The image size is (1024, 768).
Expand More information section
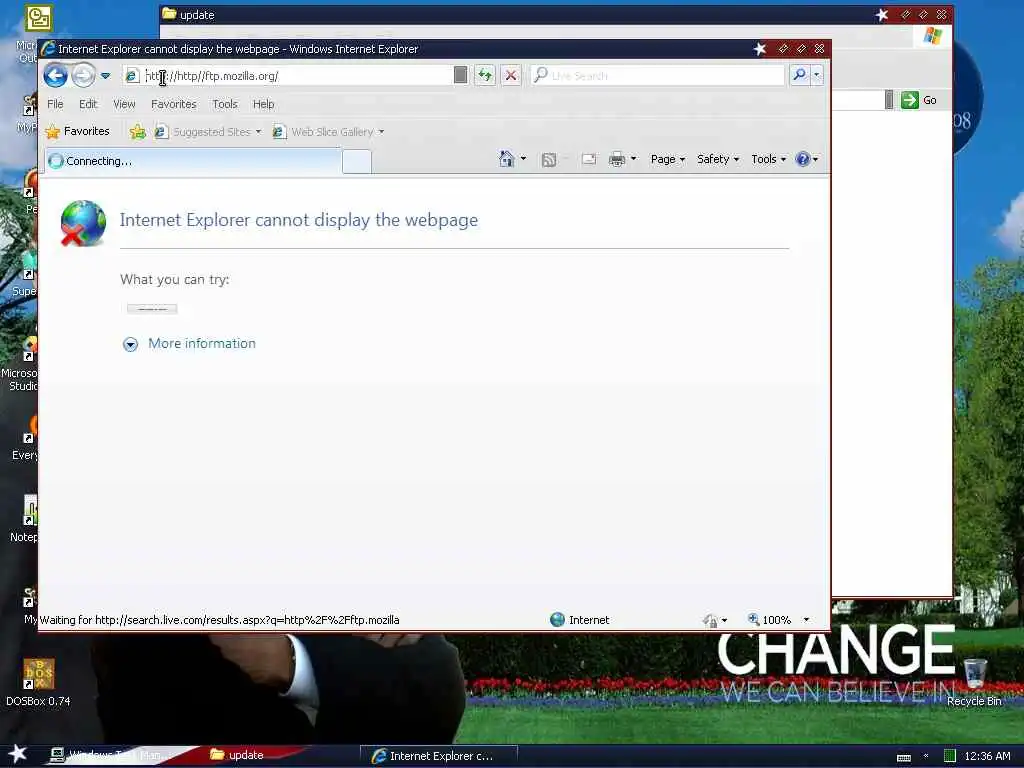[131, 344]
